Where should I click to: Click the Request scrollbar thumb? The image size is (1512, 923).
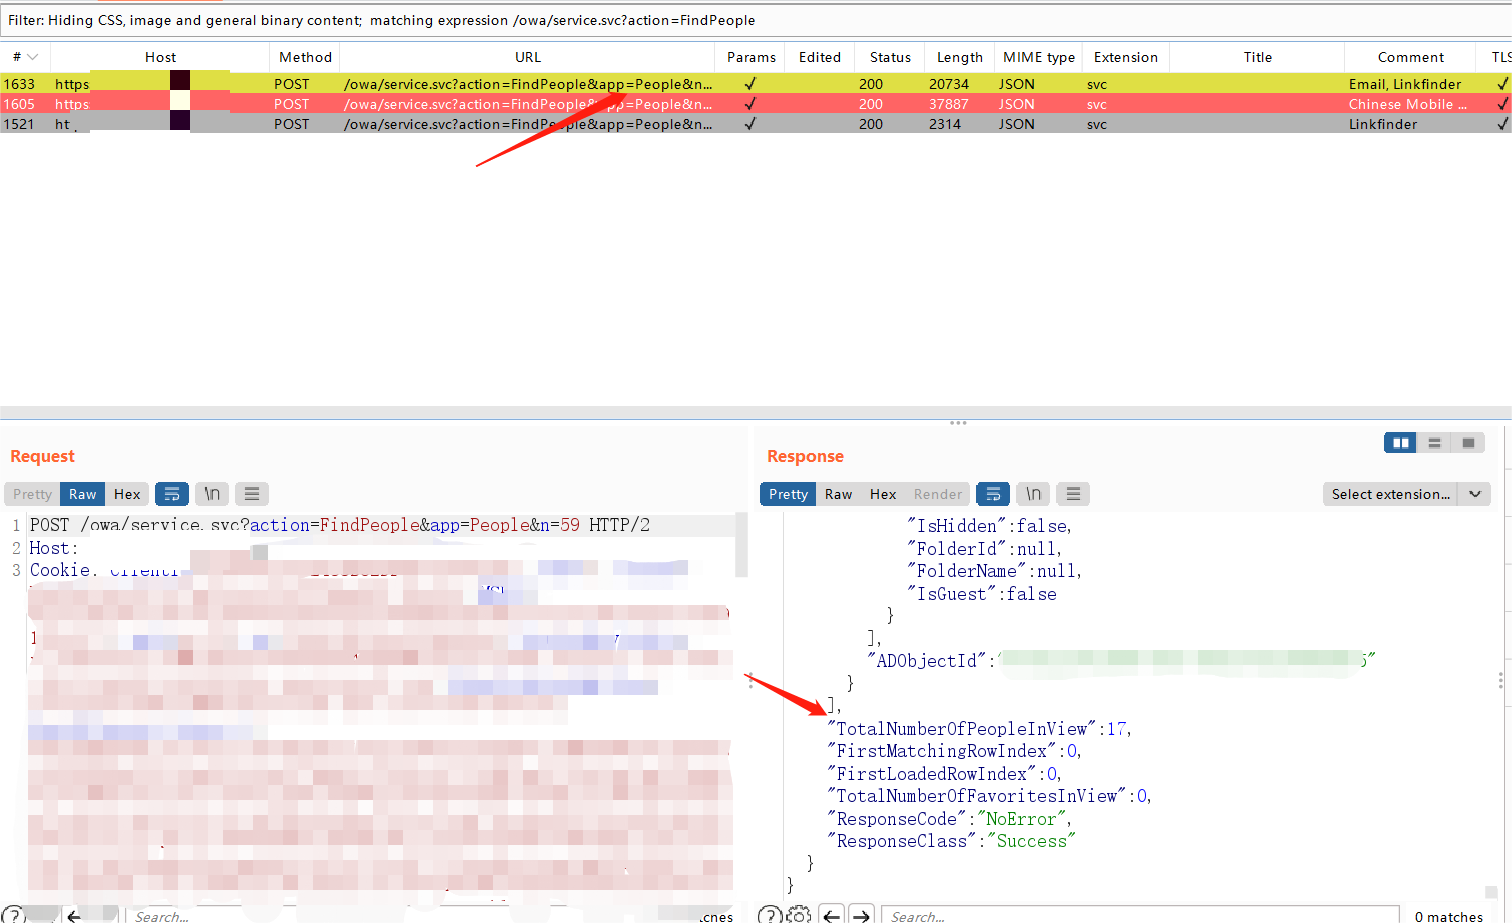(741, 545)
